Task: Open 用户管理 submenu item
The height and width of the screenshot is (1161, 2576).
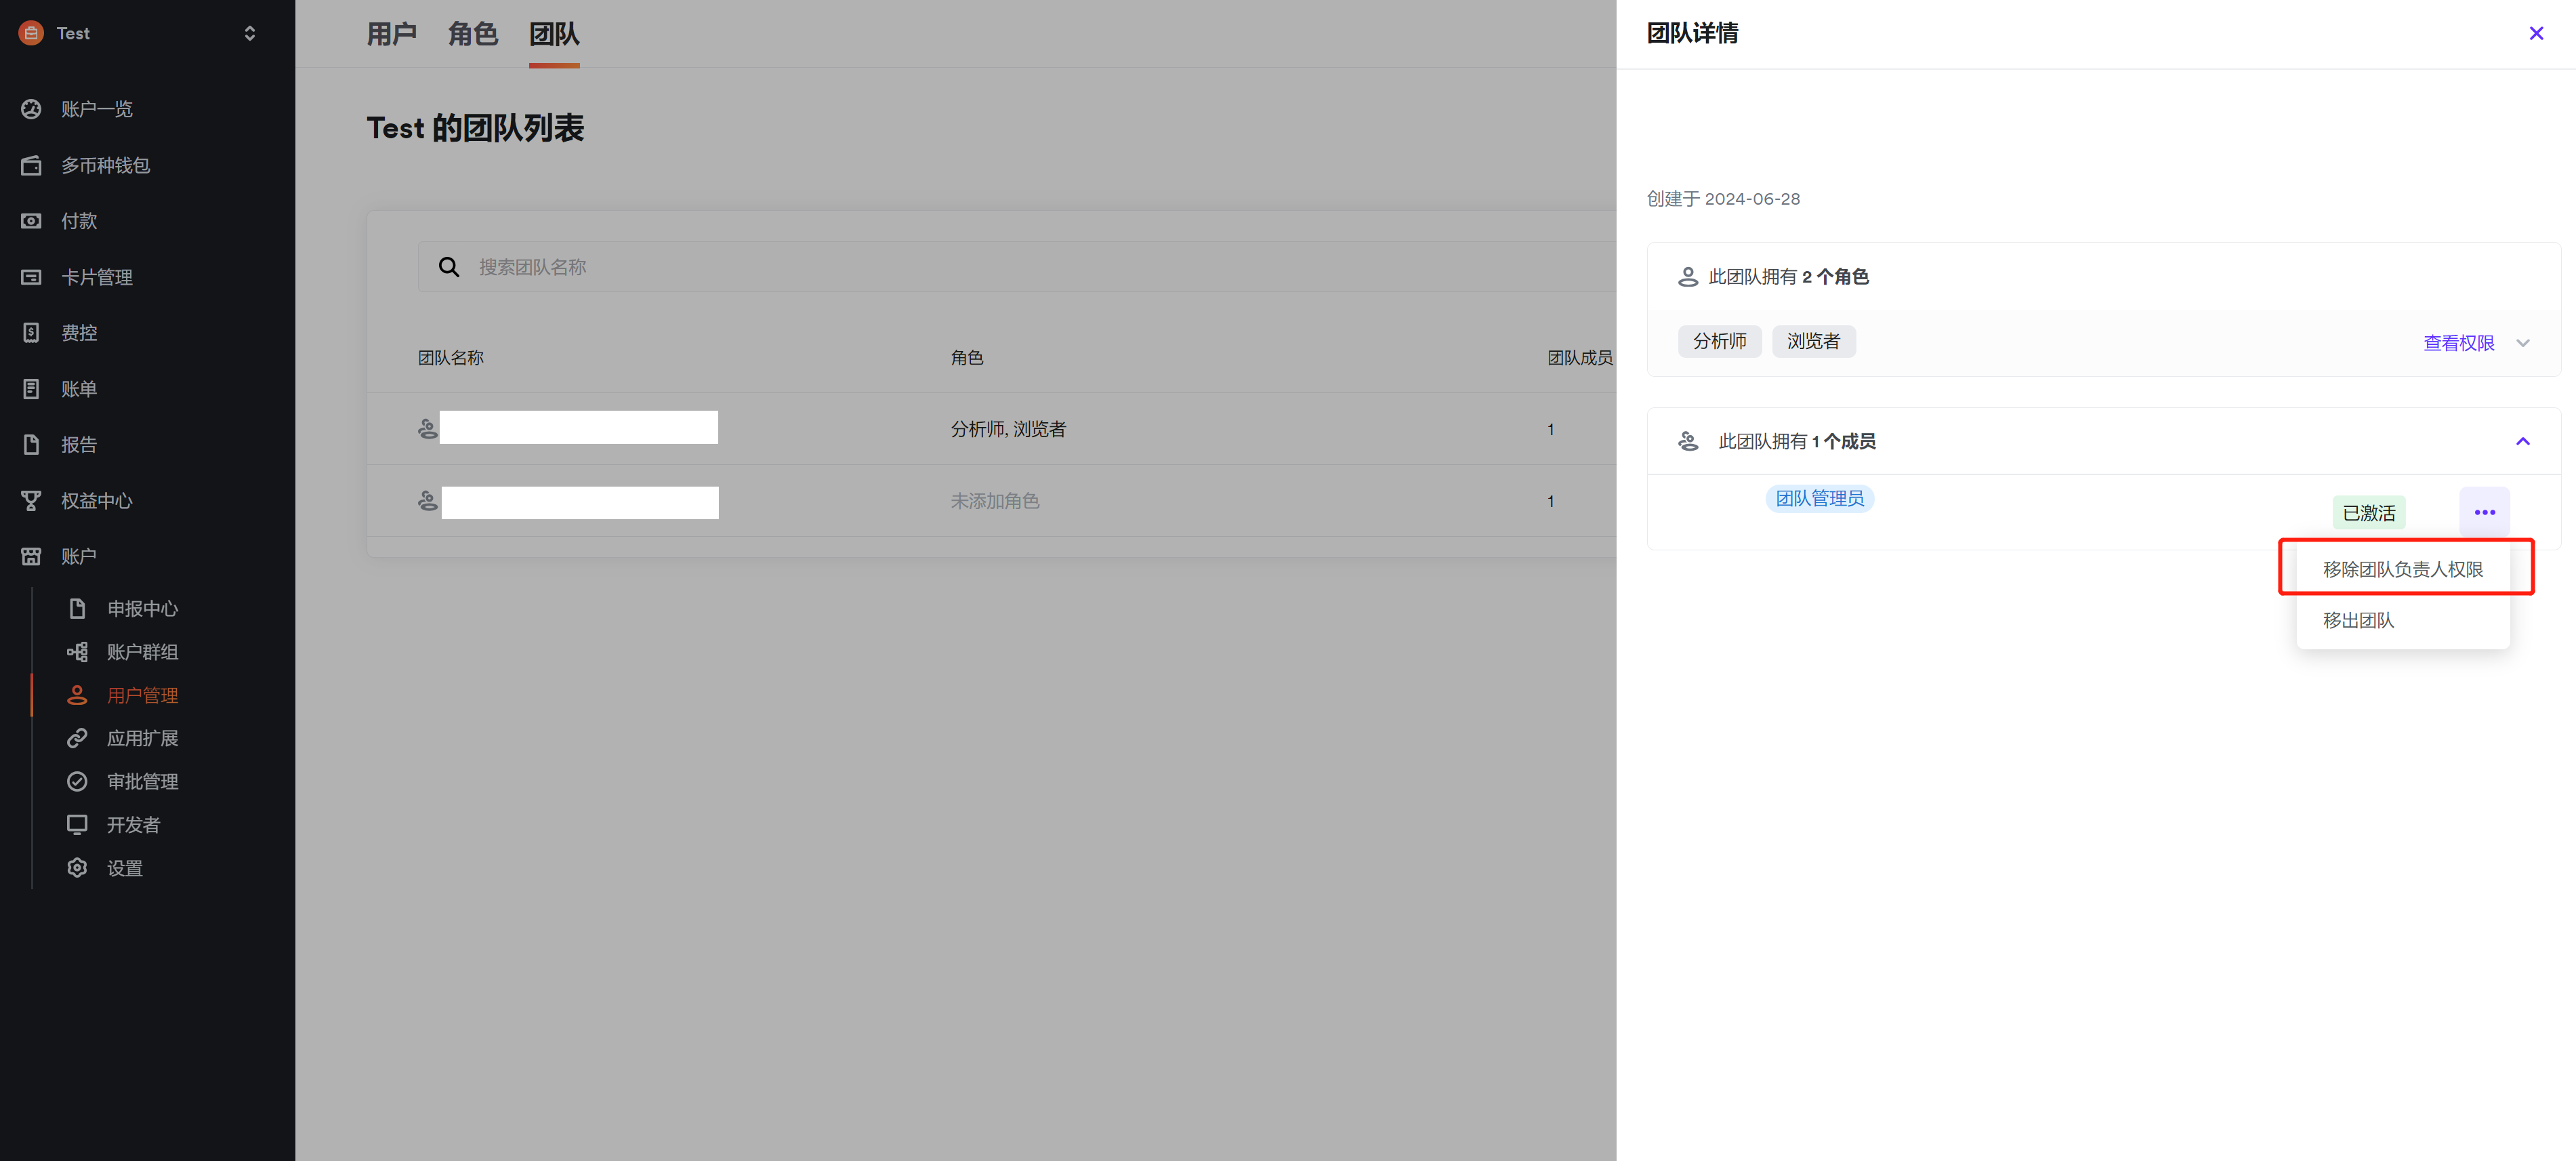Action: pyautogui.click(x=143, y=695)
